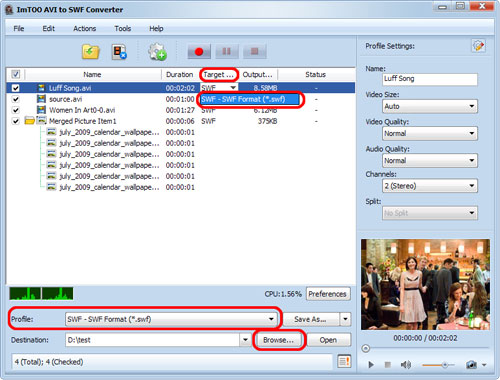Open the Save As dropdown arrow
This screenshot has width=500, height=380.
click(x=345, y=319)
